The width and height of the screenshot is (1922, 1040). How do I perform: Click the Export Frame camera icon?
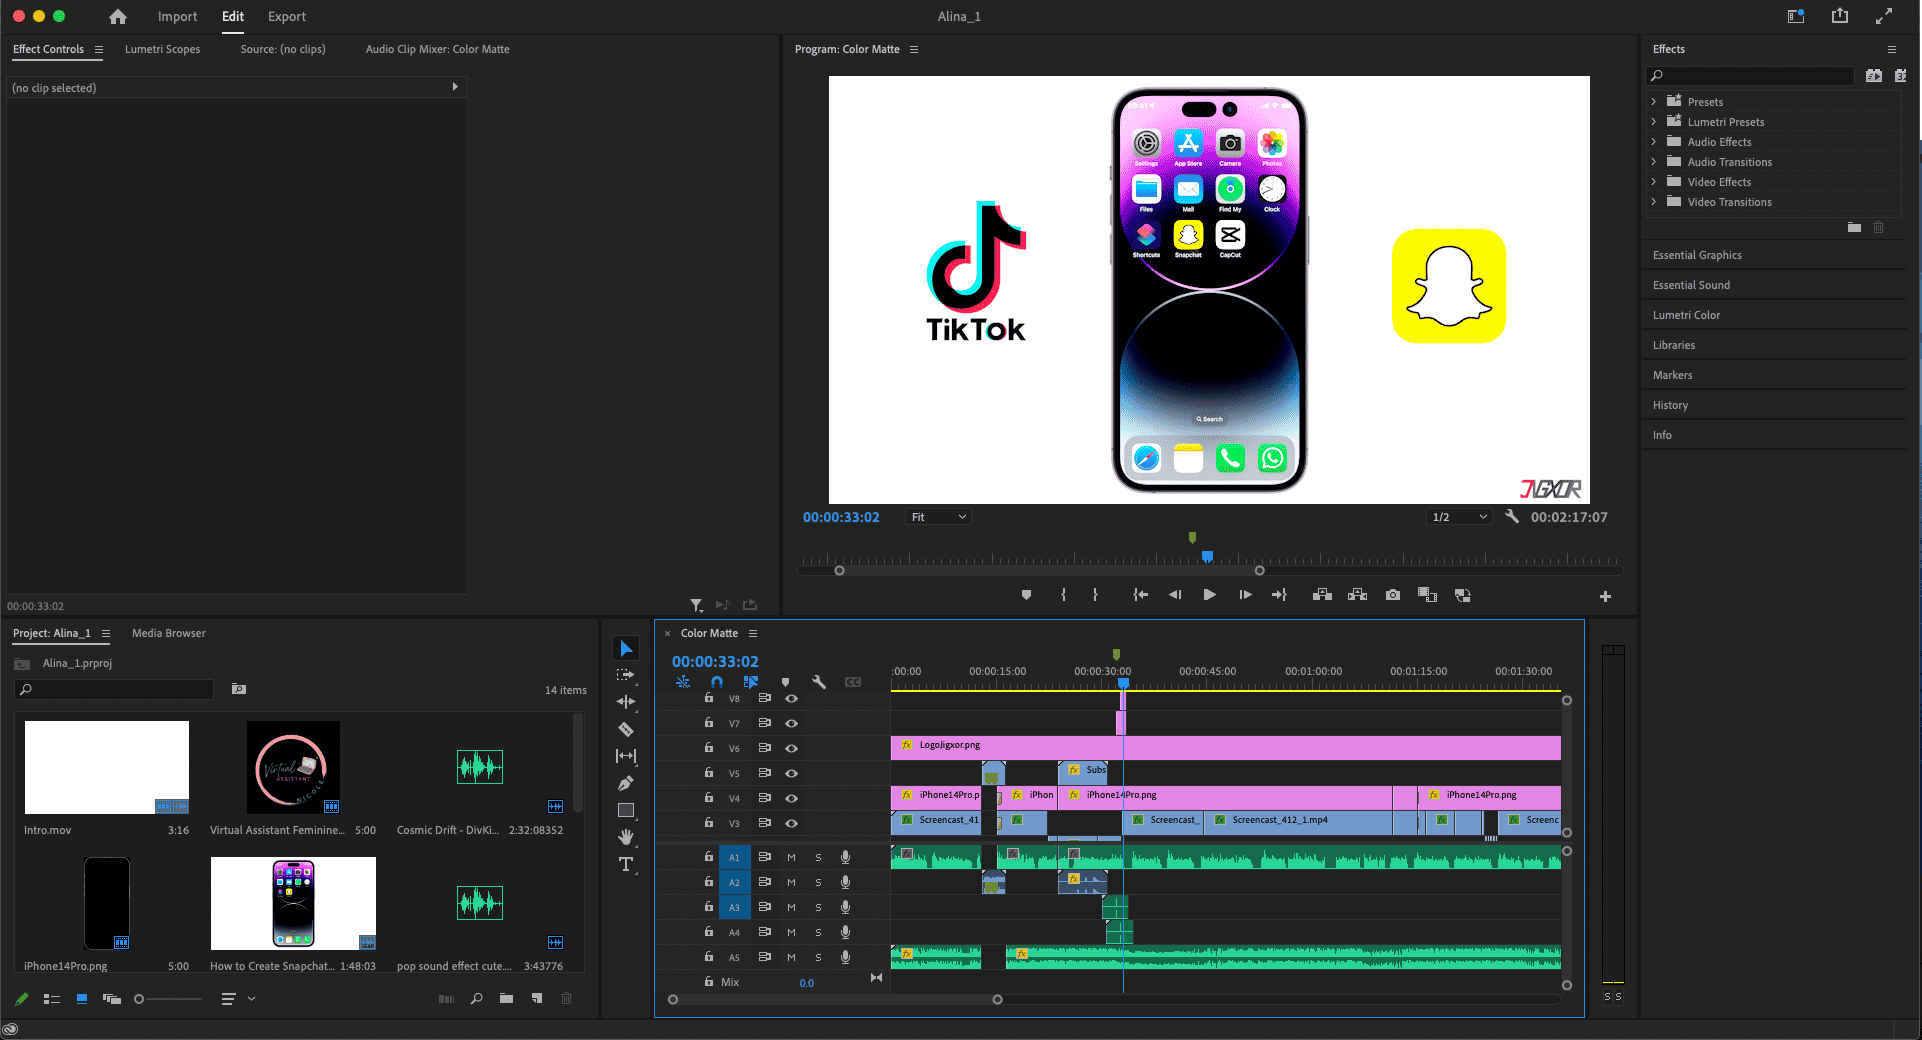pos(1392,595)
